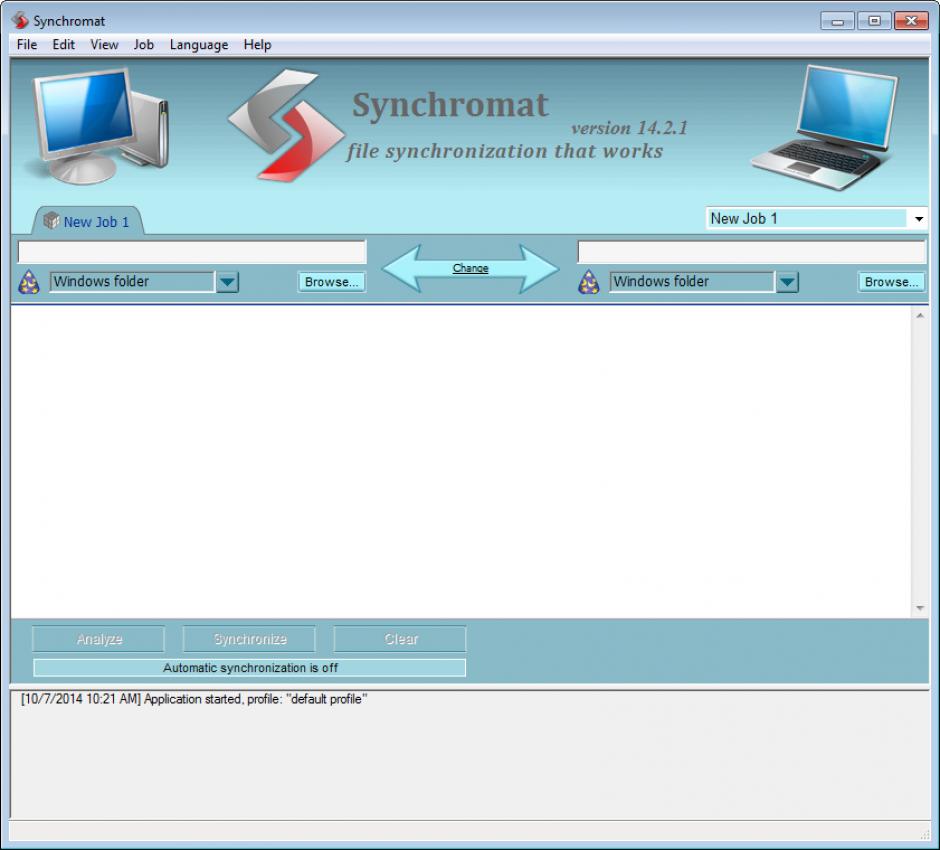Click the Analyze button

(99, 639)
